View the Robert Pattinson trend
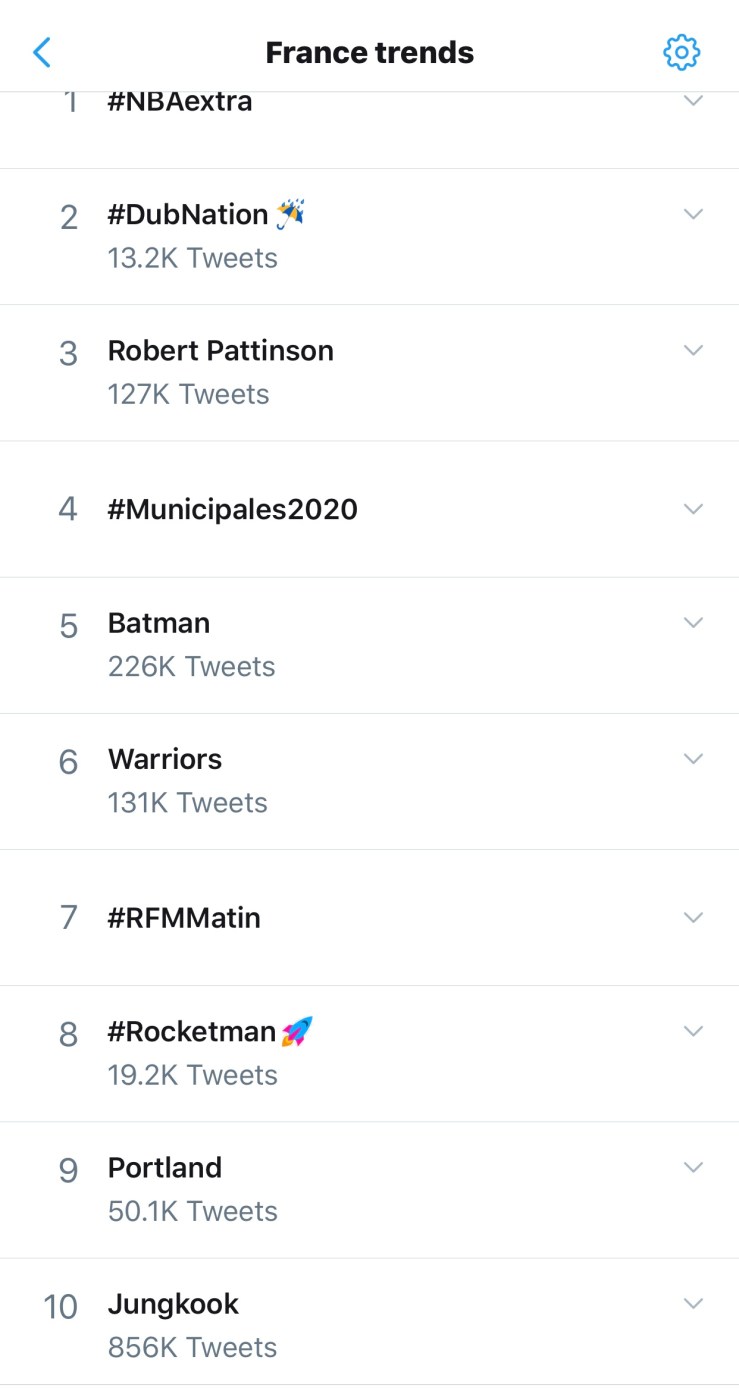The image size is (739, 1388). pos(221,351)
